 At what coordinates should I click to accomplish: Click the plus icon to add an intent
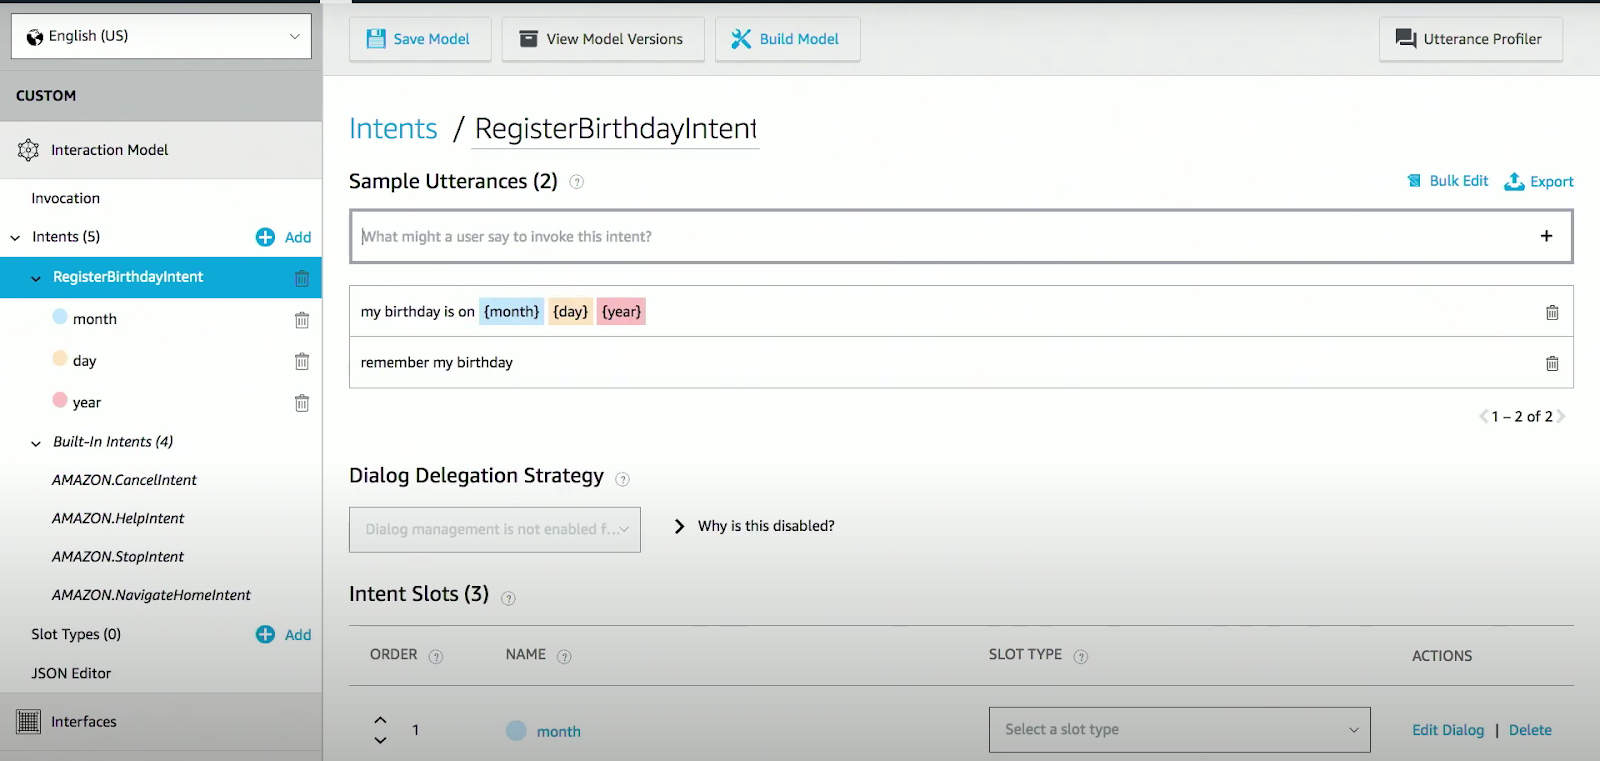265,237
